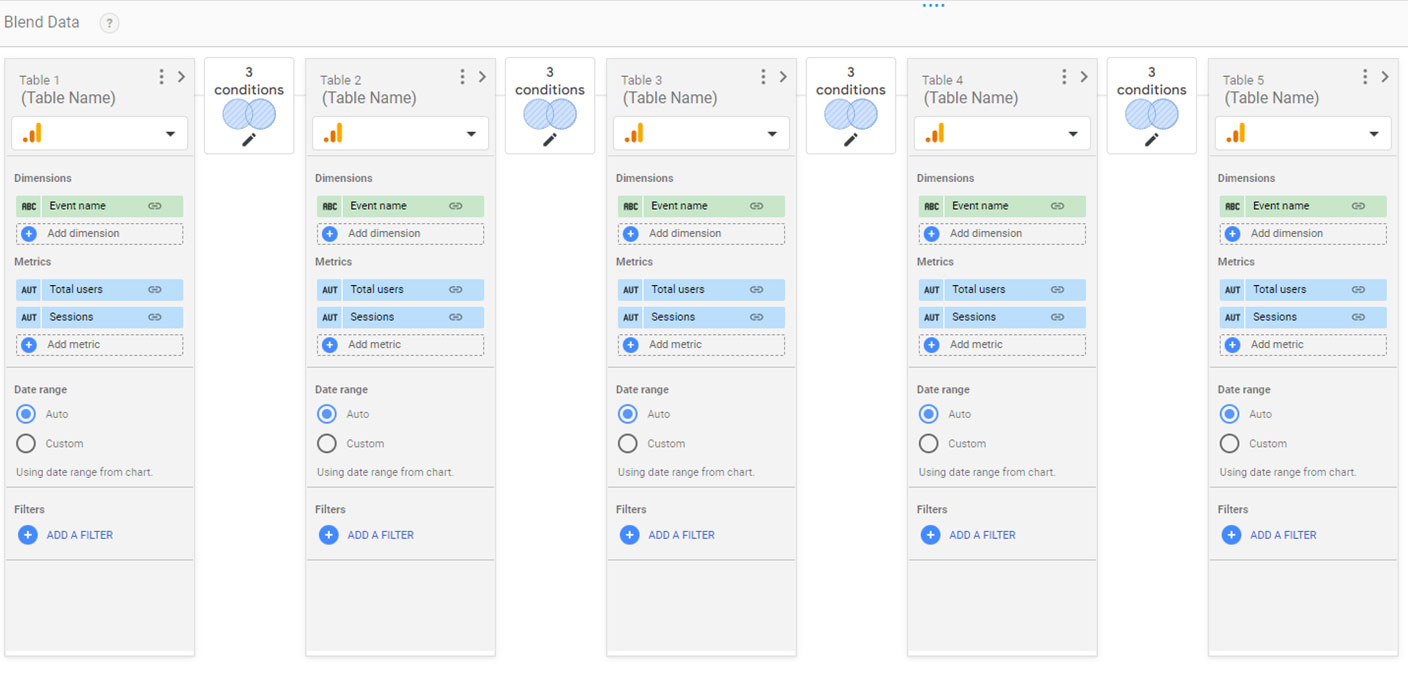This screenshot has width=1408, height=678.
Task: Choose Custom date range for Table 5
Action: tap(1230, 443)
